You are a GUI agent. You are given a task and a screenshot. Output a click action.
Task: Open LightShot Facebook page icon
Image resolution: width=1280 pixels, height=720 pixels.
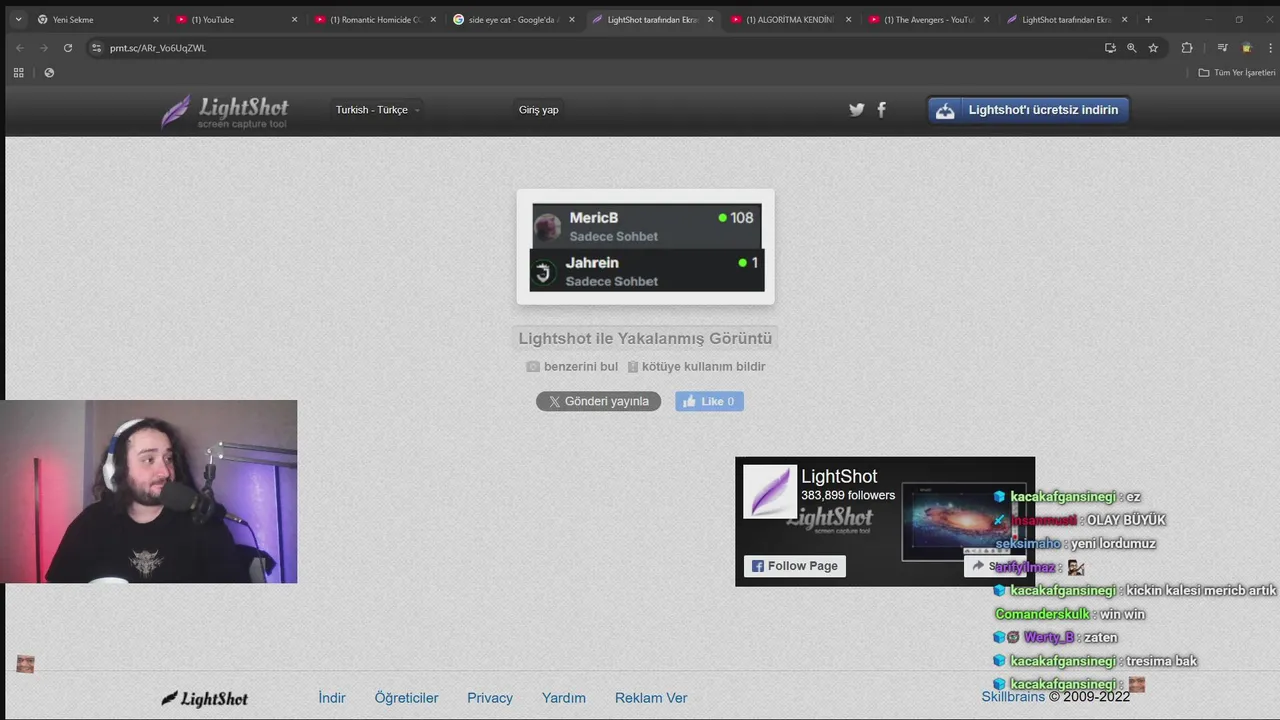(881, 110)
